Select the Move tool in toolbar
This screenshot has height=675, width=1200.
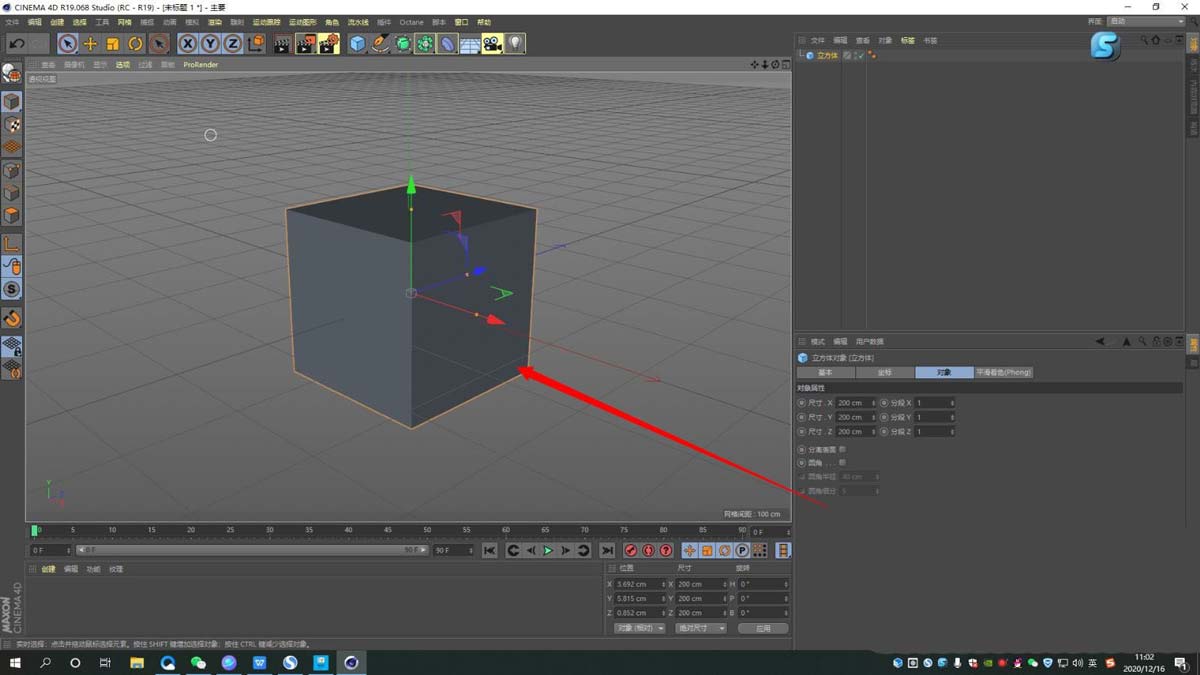90,43
